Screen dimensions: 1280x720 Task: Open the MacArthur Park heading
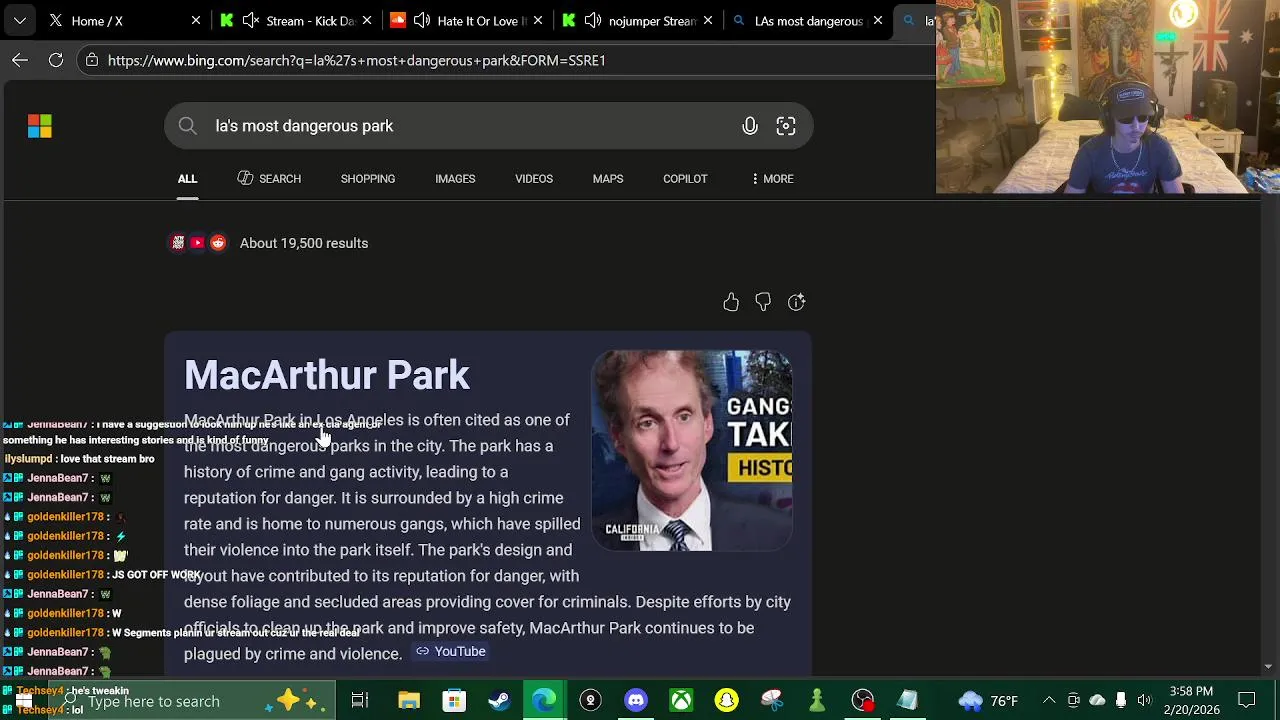click(327, 375)
